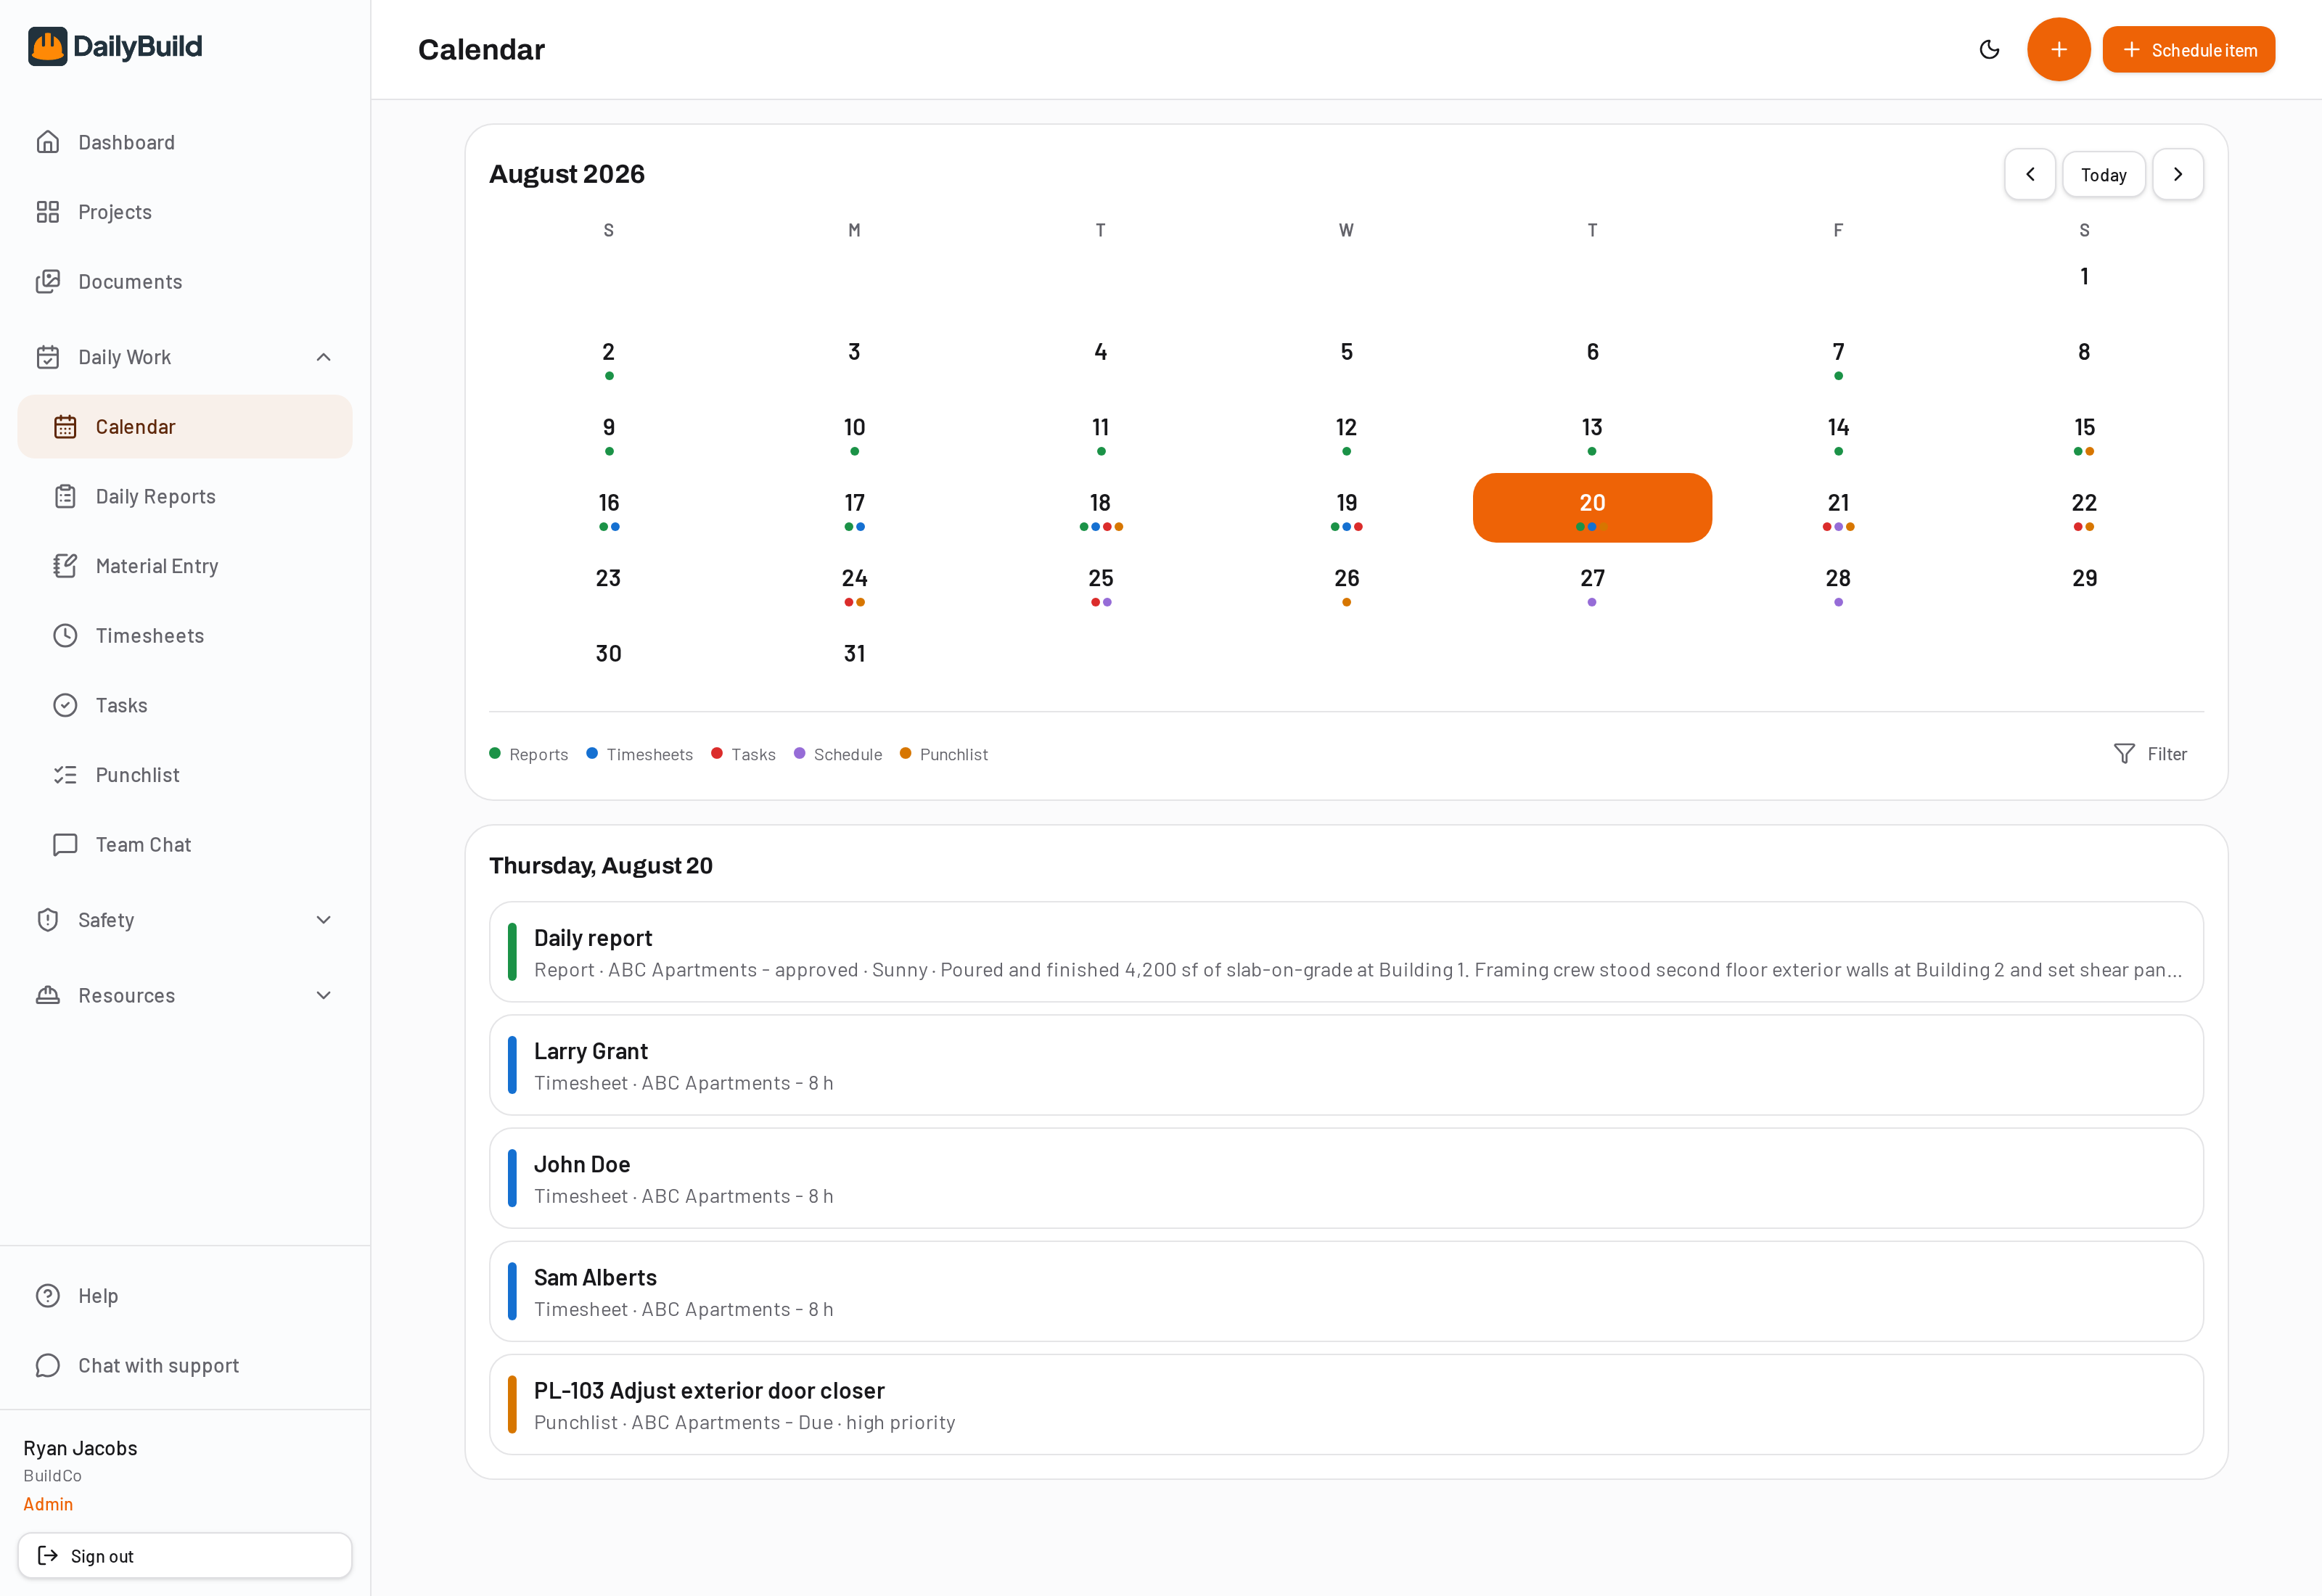Select August 18 on the calendar

coord(1100,508)
